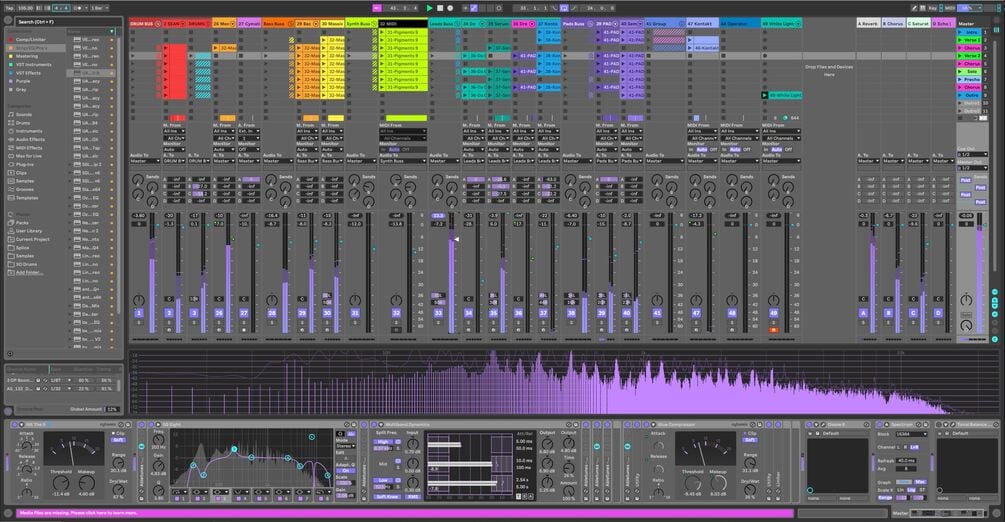Select the 47 Kontakt track header
Image resolution: width=1005 pixels, height=522 pixels.
point(702,24)
